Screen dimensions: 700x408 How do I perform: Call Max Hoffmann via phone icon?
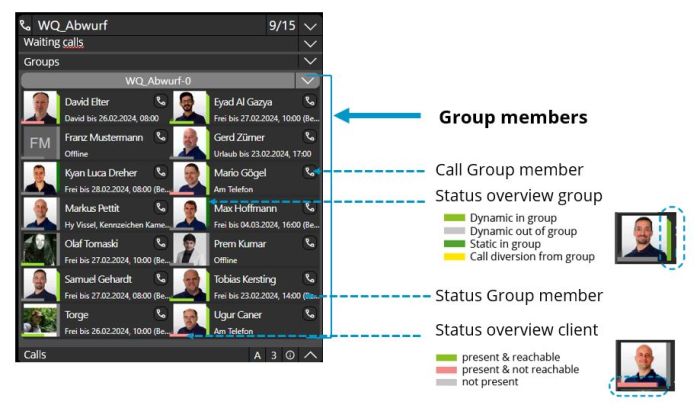310,208
